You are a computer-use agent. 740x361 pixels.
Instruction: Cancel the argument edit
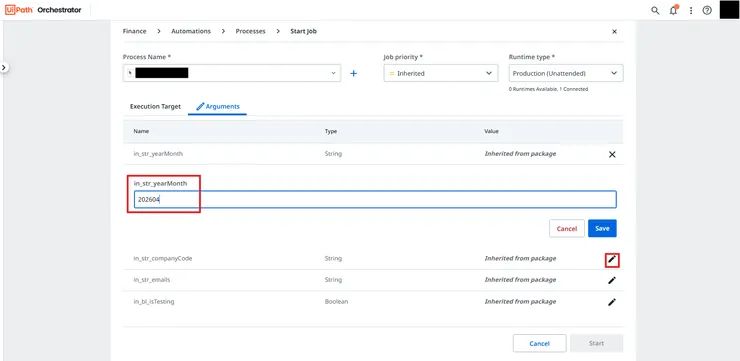pos(567,228)
